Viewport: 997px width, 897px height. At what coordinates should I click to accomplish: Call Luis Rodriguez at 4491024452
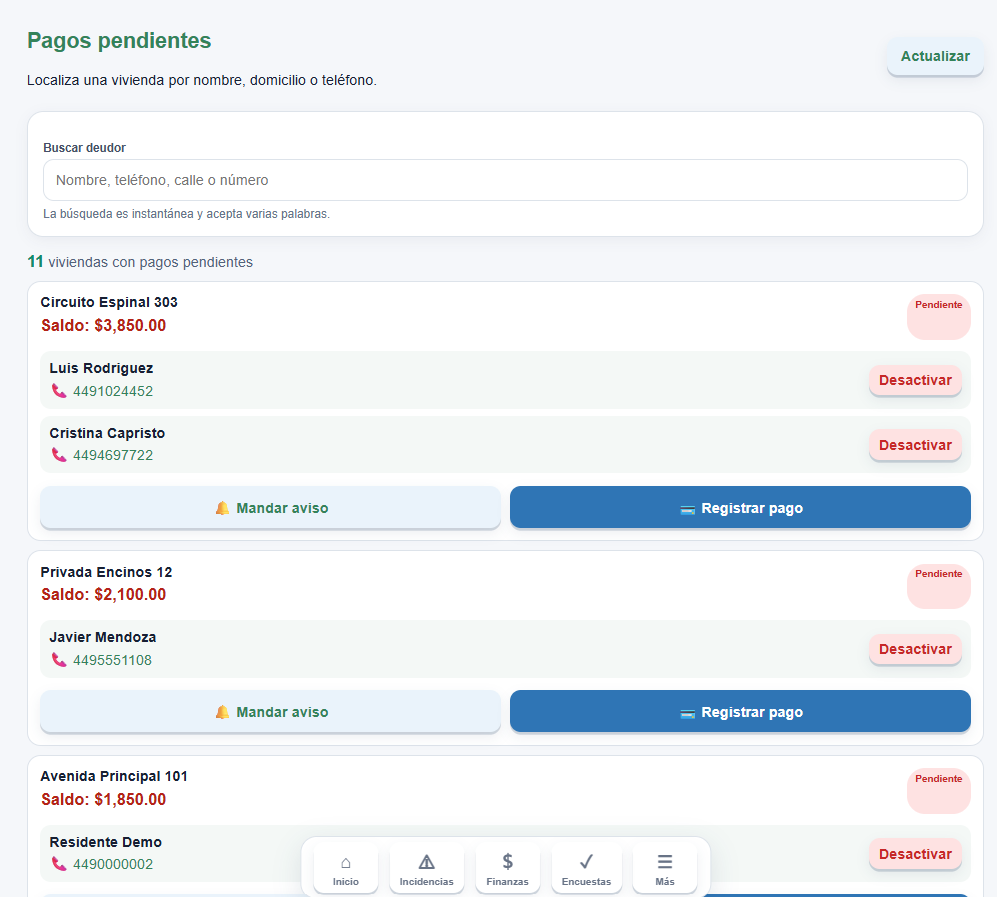(x=113, y=391)
